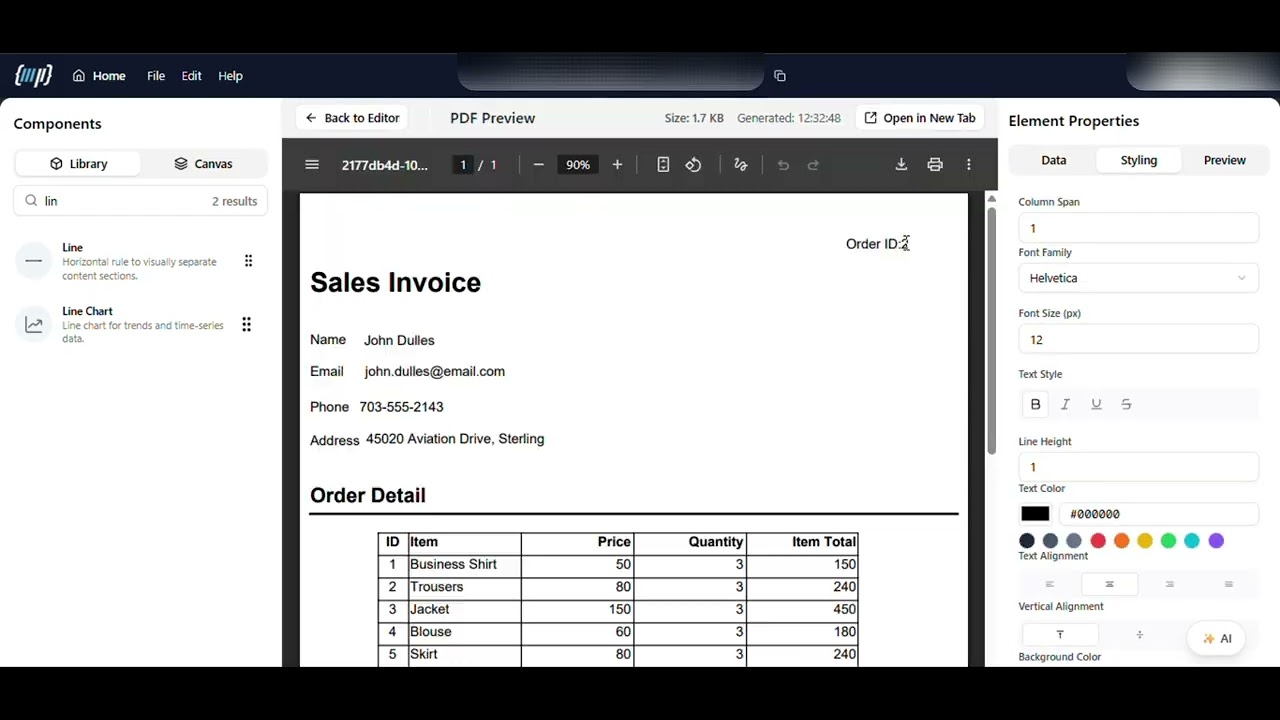
Task: Select the Line Chart component
Action: pyautogui.click(x=140, y=324)
